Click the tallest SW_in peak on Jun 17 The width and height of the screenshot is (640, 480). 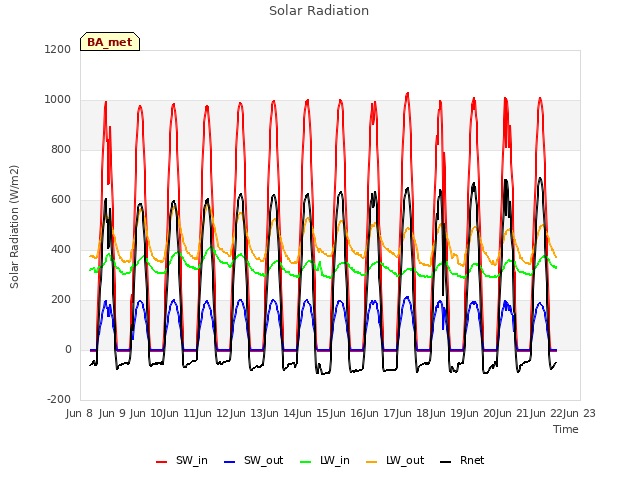[407, 94]
